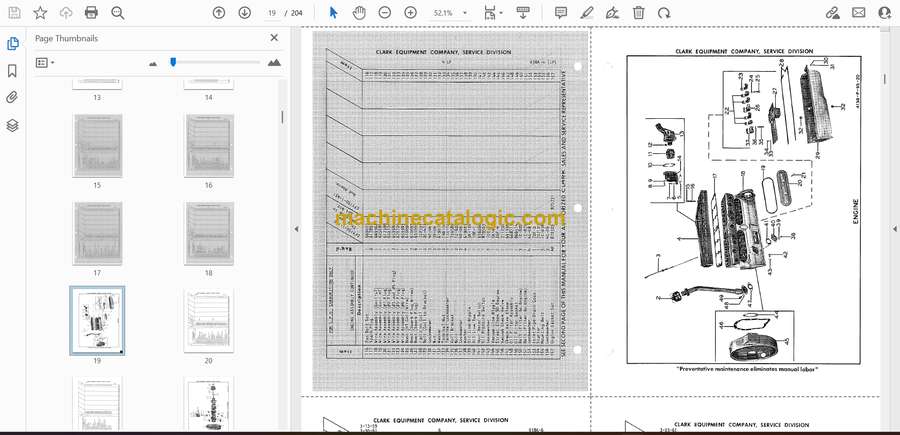The image size is (900, 435).
Task: Click the read mode keyboard-style icon
Action: 523,13
